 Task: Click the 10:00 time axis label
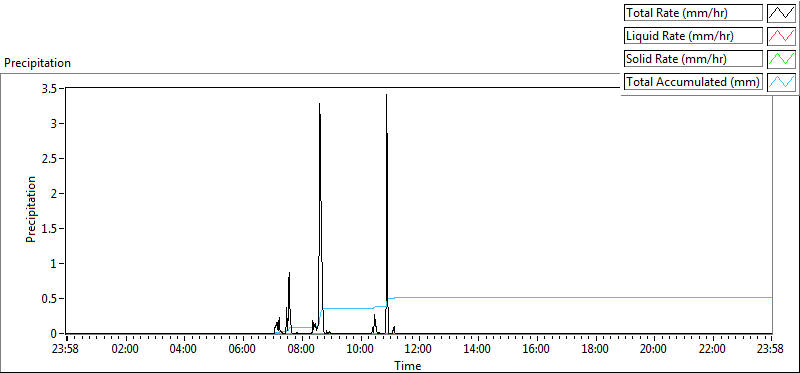(x=361, y=349)
